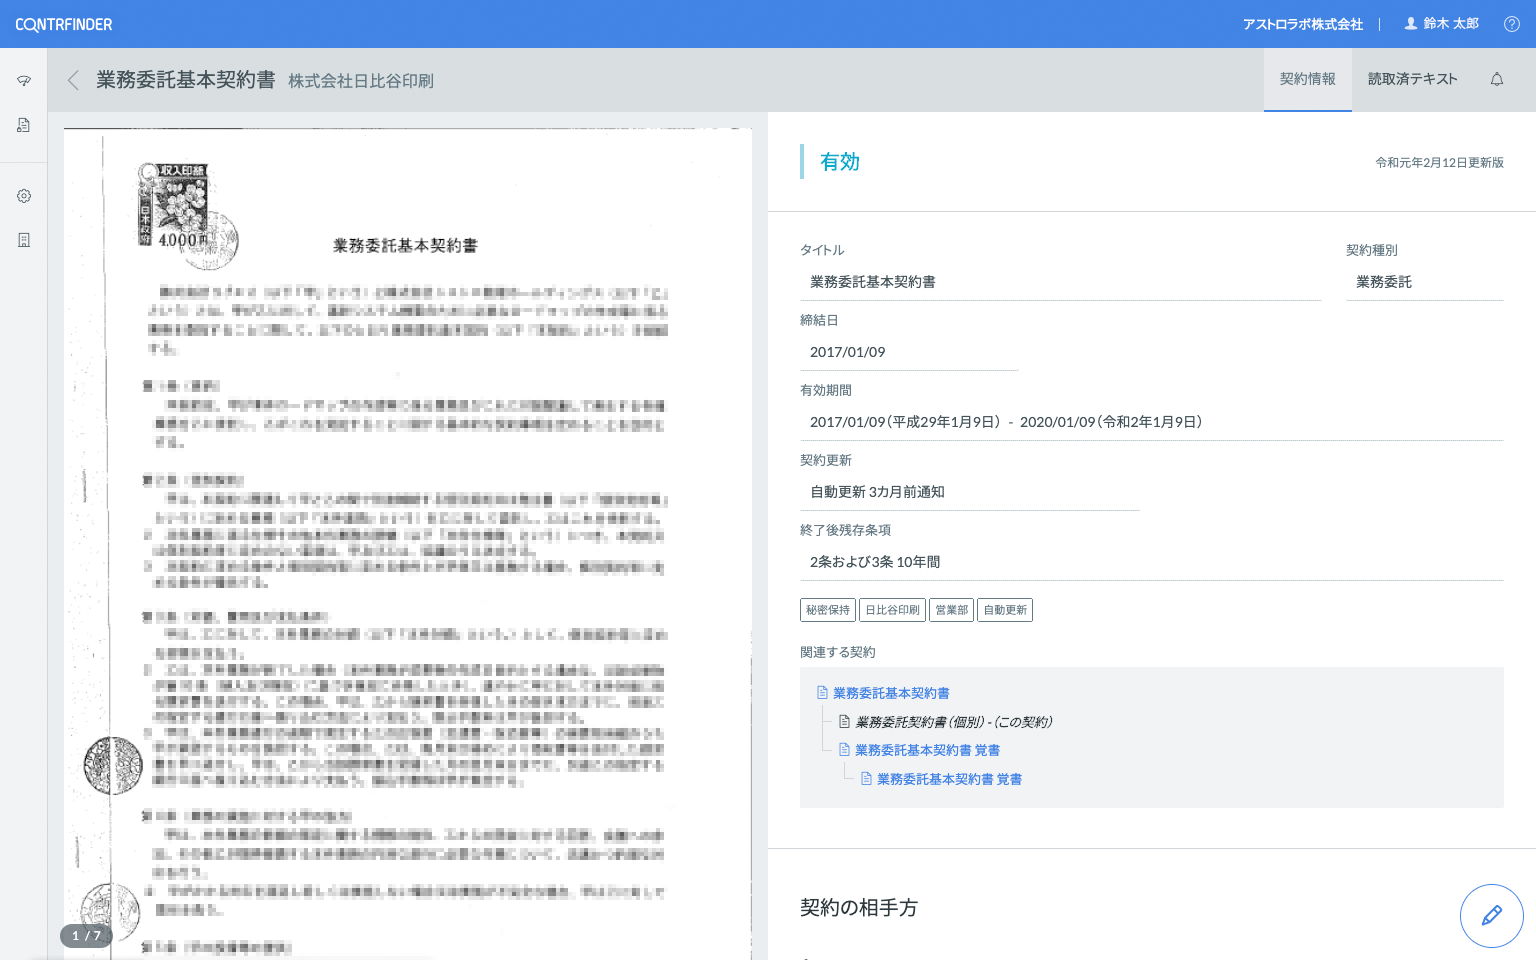This screenshot has height=960, width=1536.
Task: Open user menu for 鈴木 太郎
Action: click(1441, 24)
